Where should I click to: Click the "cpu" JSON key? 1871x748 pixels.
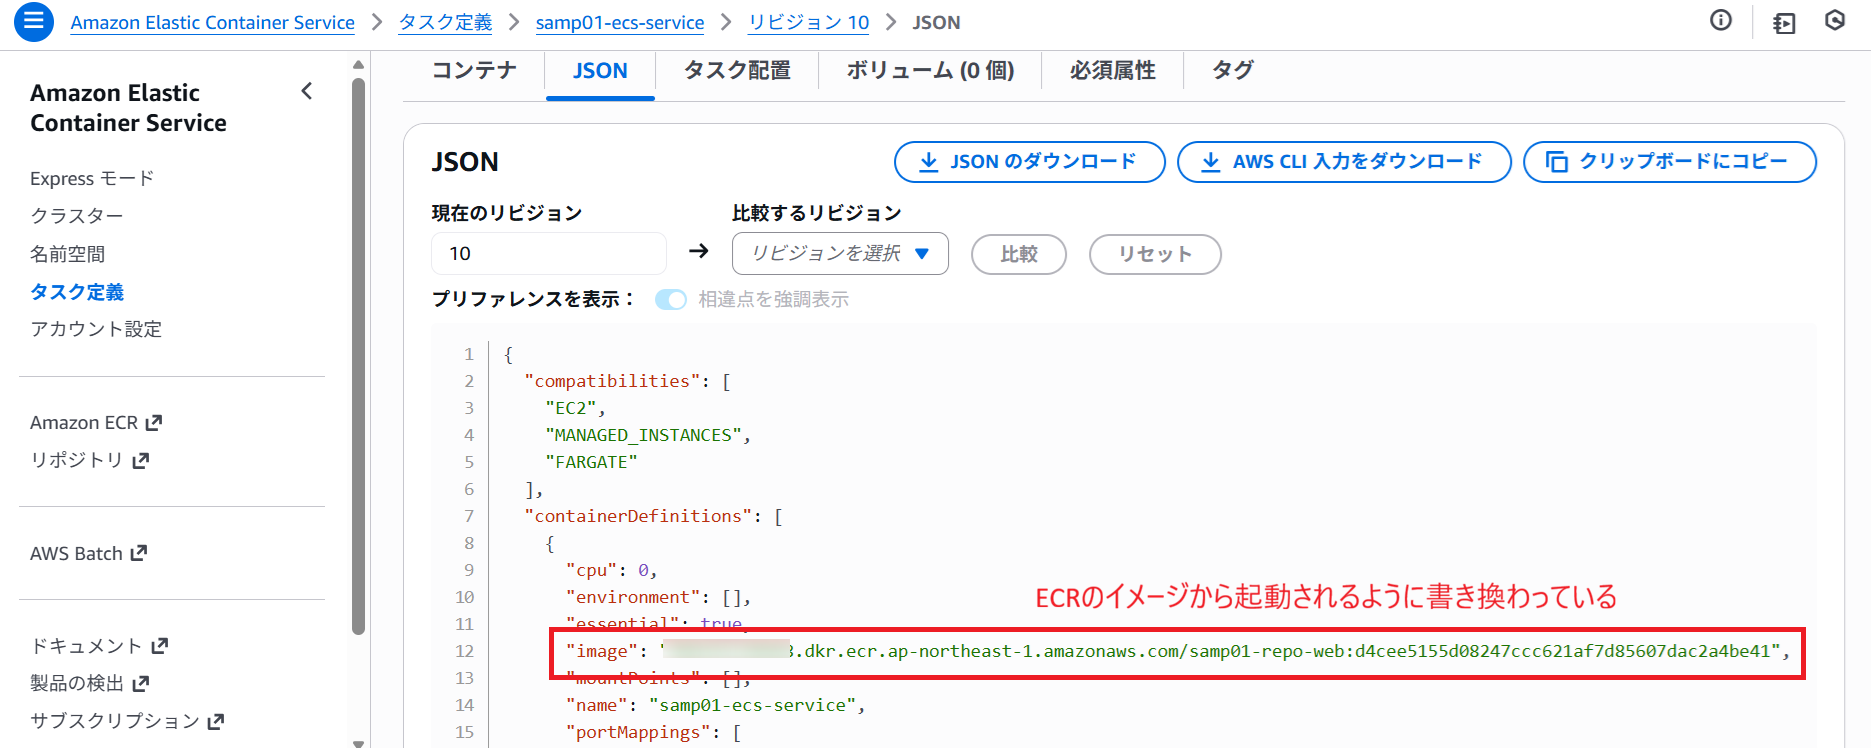click(x=592, y=570)
